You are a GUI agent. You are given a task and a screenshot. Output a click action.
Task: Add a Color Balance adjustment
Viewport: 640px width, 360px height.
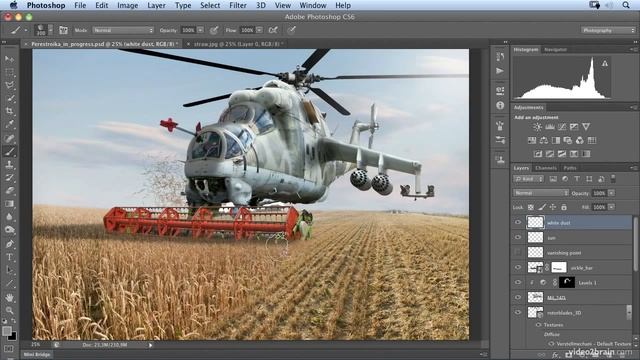point(544,140)
